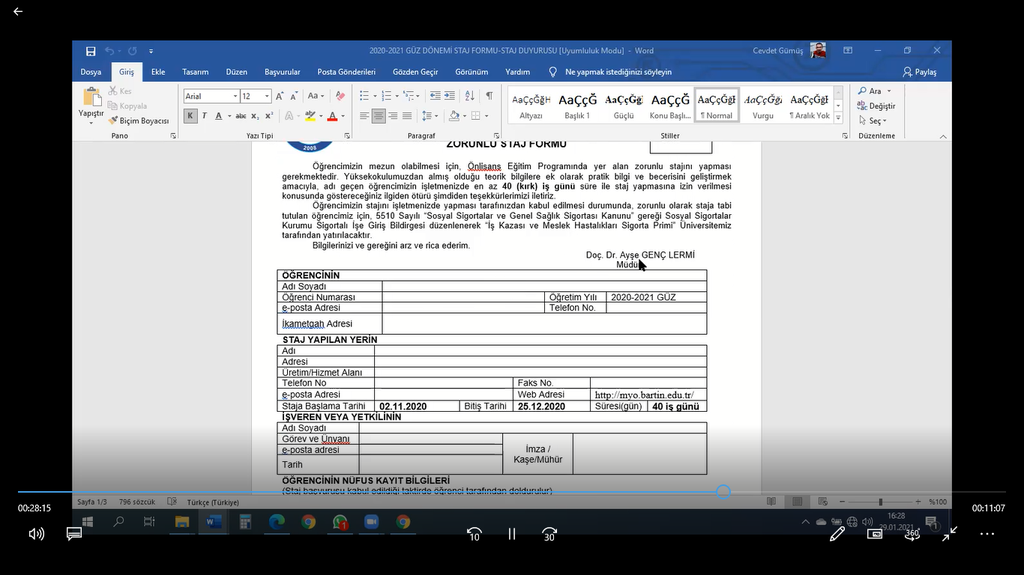Click Word's Save icon in quick access toolbar
The image size is (1024, 575).
point(91,51)
